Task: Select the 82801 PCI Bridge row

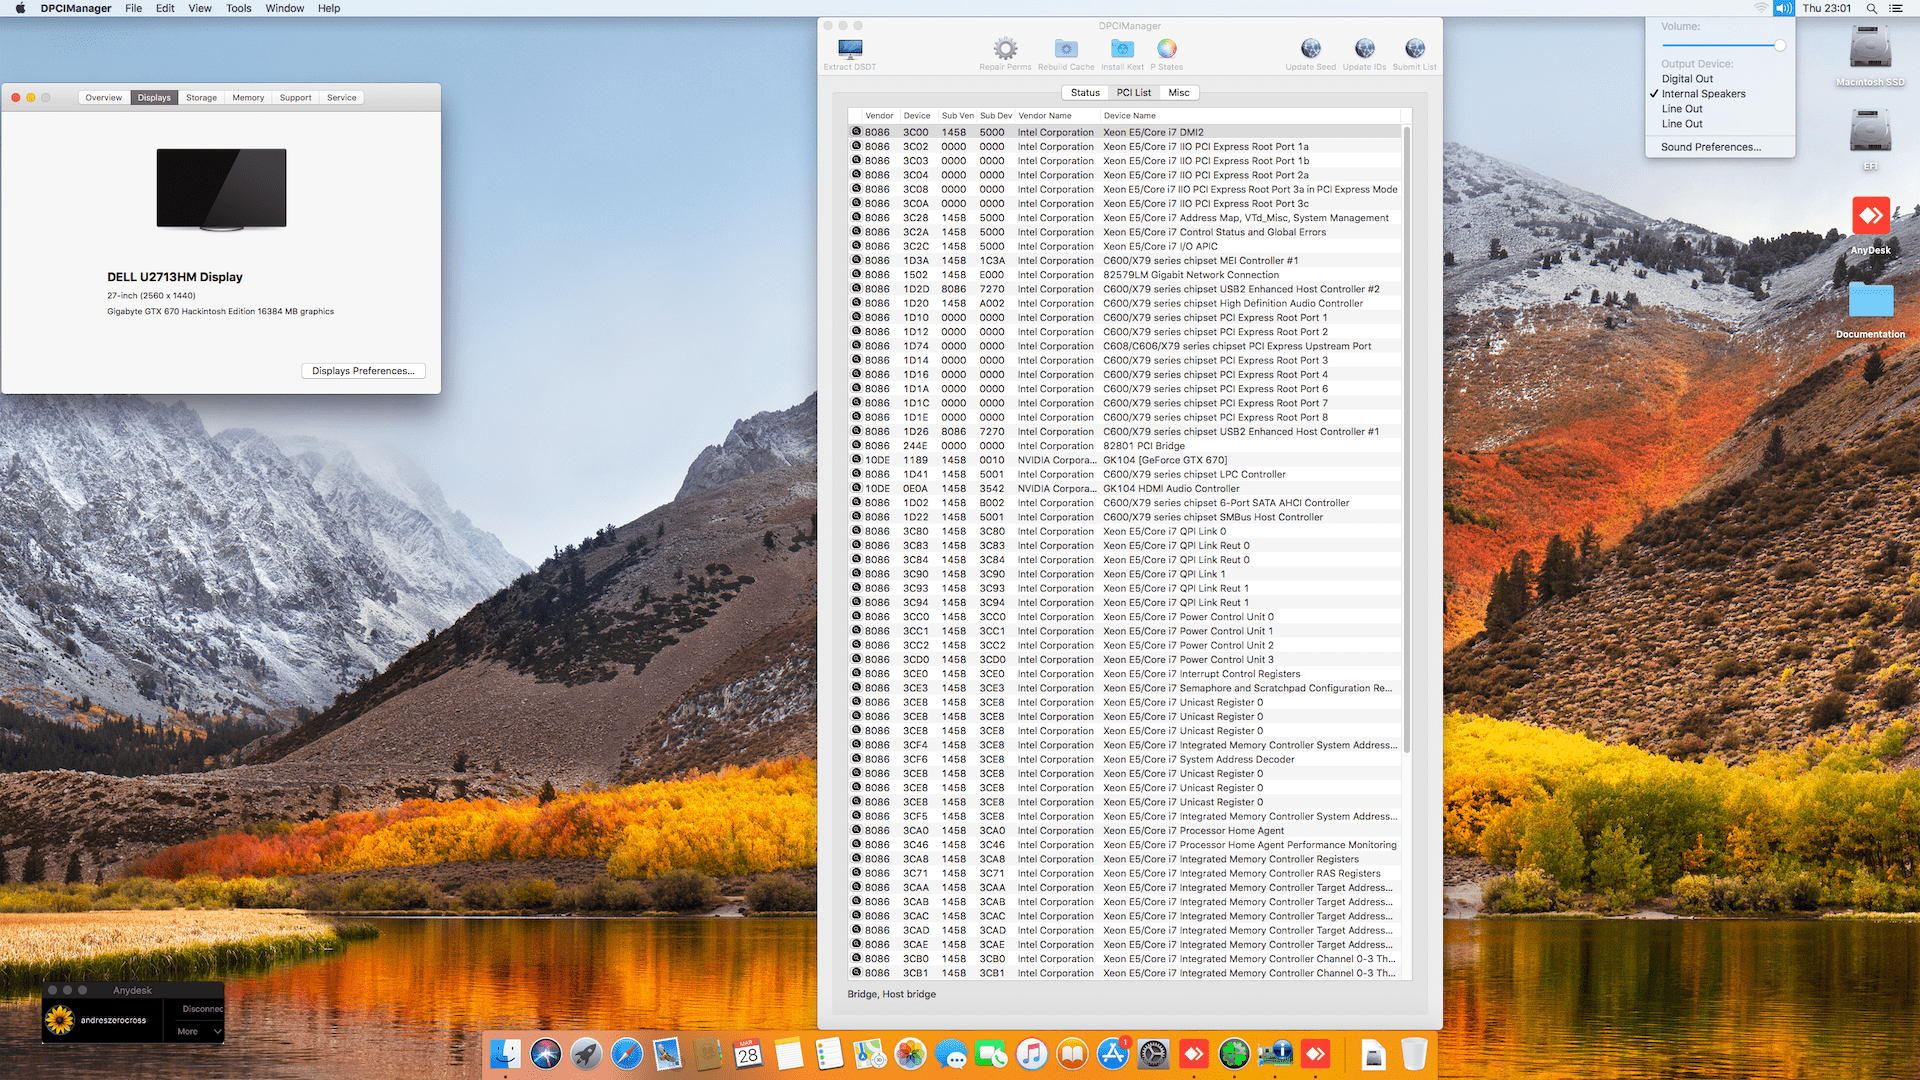Action: click(1124, 446)
